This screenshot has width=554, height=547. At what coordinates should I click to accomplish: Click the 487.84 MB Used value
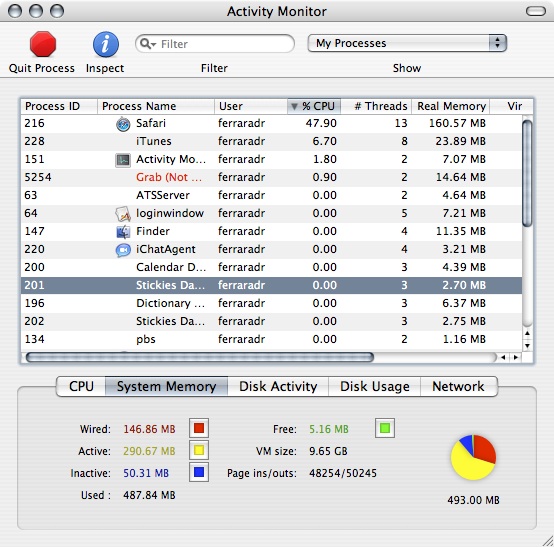pyautogui.click(x=149, y=495)
